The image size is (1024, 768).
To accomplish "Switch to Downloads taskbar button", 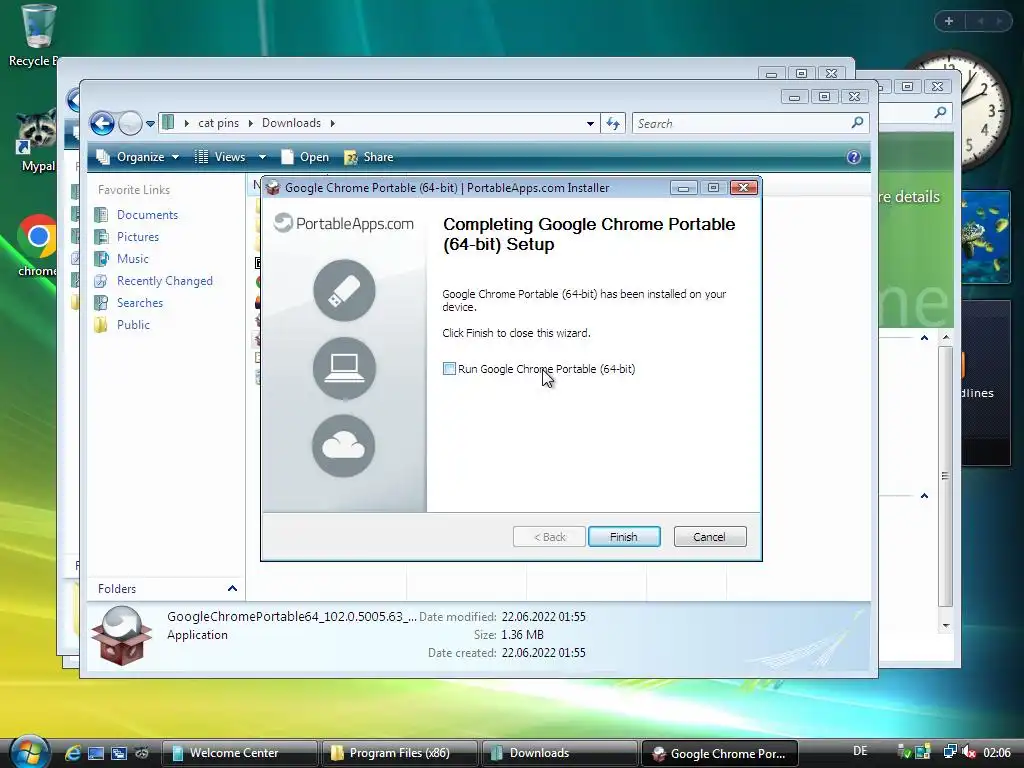I will 560,753.
